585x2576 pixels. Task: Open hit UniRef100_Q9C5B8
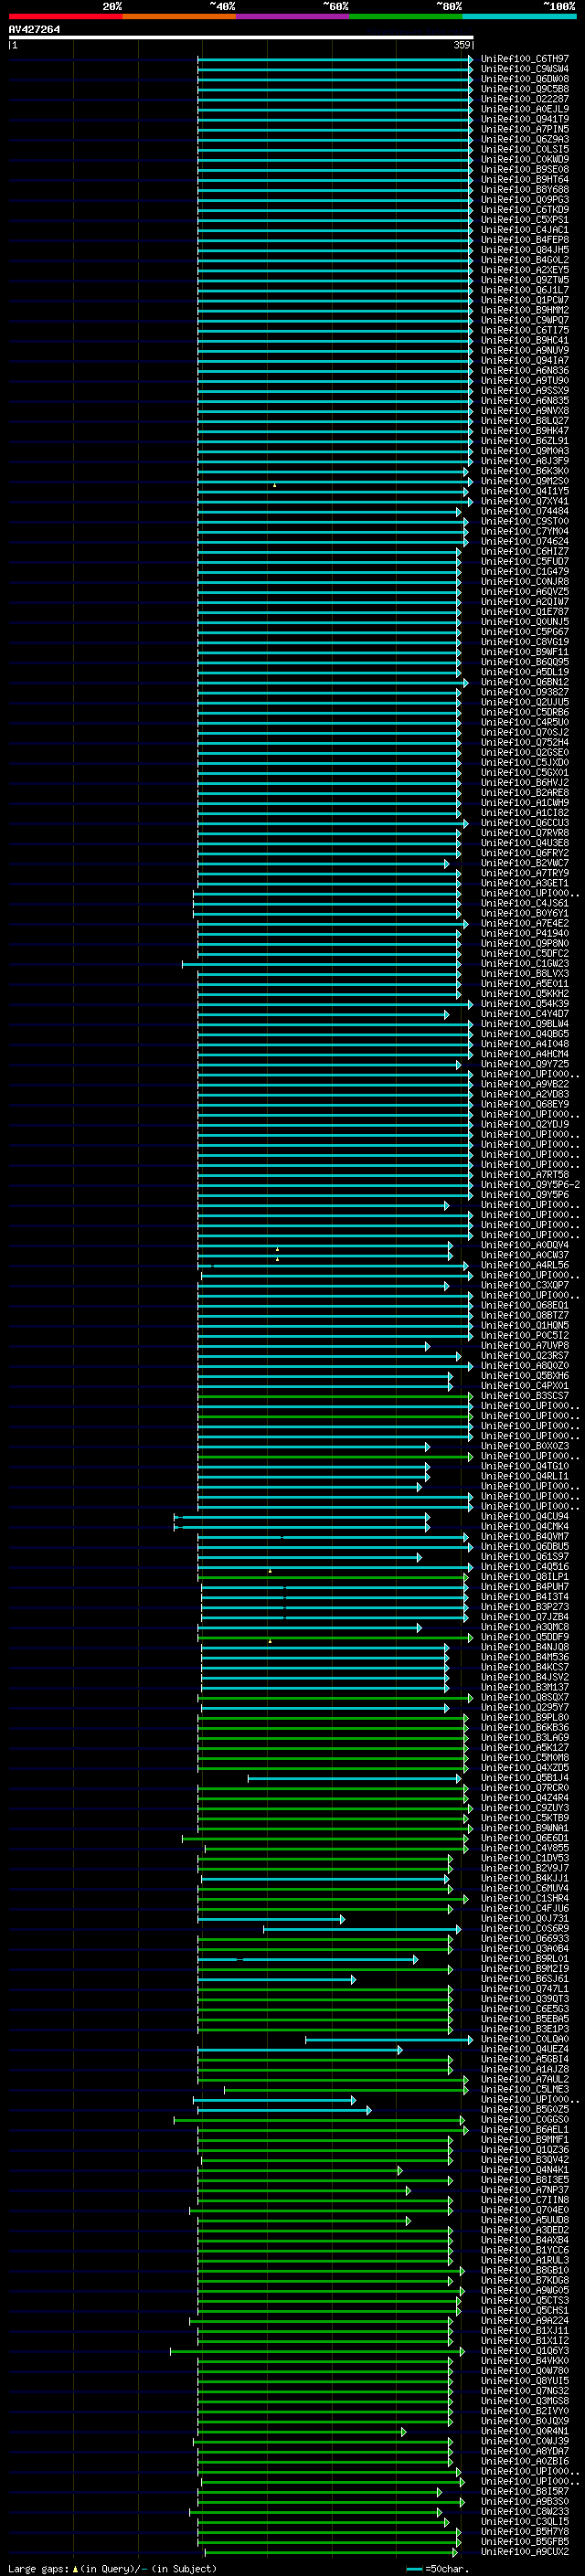(x=525, y=89)
